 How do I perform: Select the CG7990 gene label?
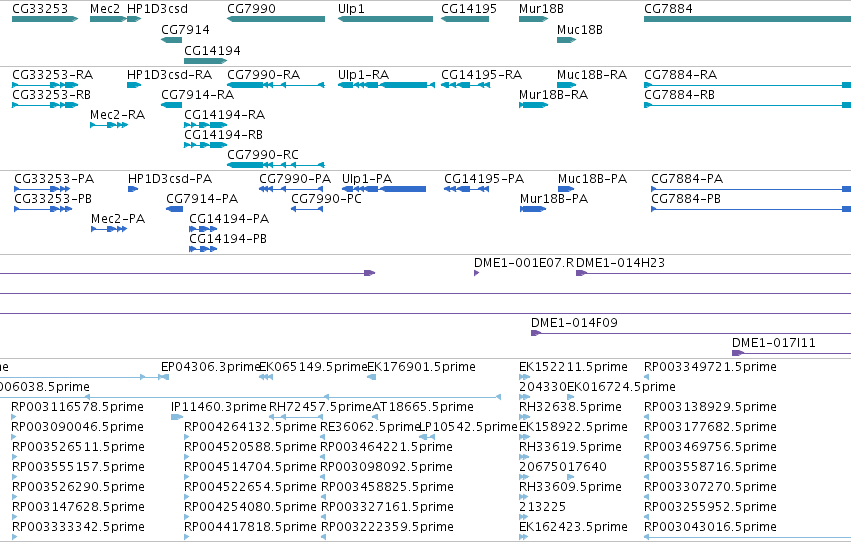click(x=251, y=9)
